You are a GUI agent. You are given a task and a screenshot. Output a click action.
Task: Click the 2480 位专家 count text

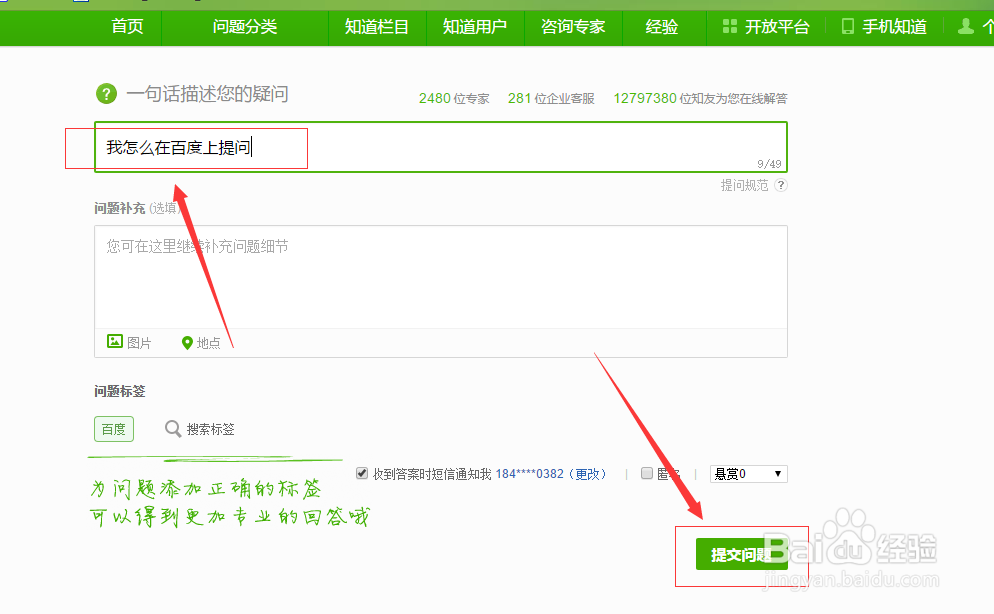point(454,98)
